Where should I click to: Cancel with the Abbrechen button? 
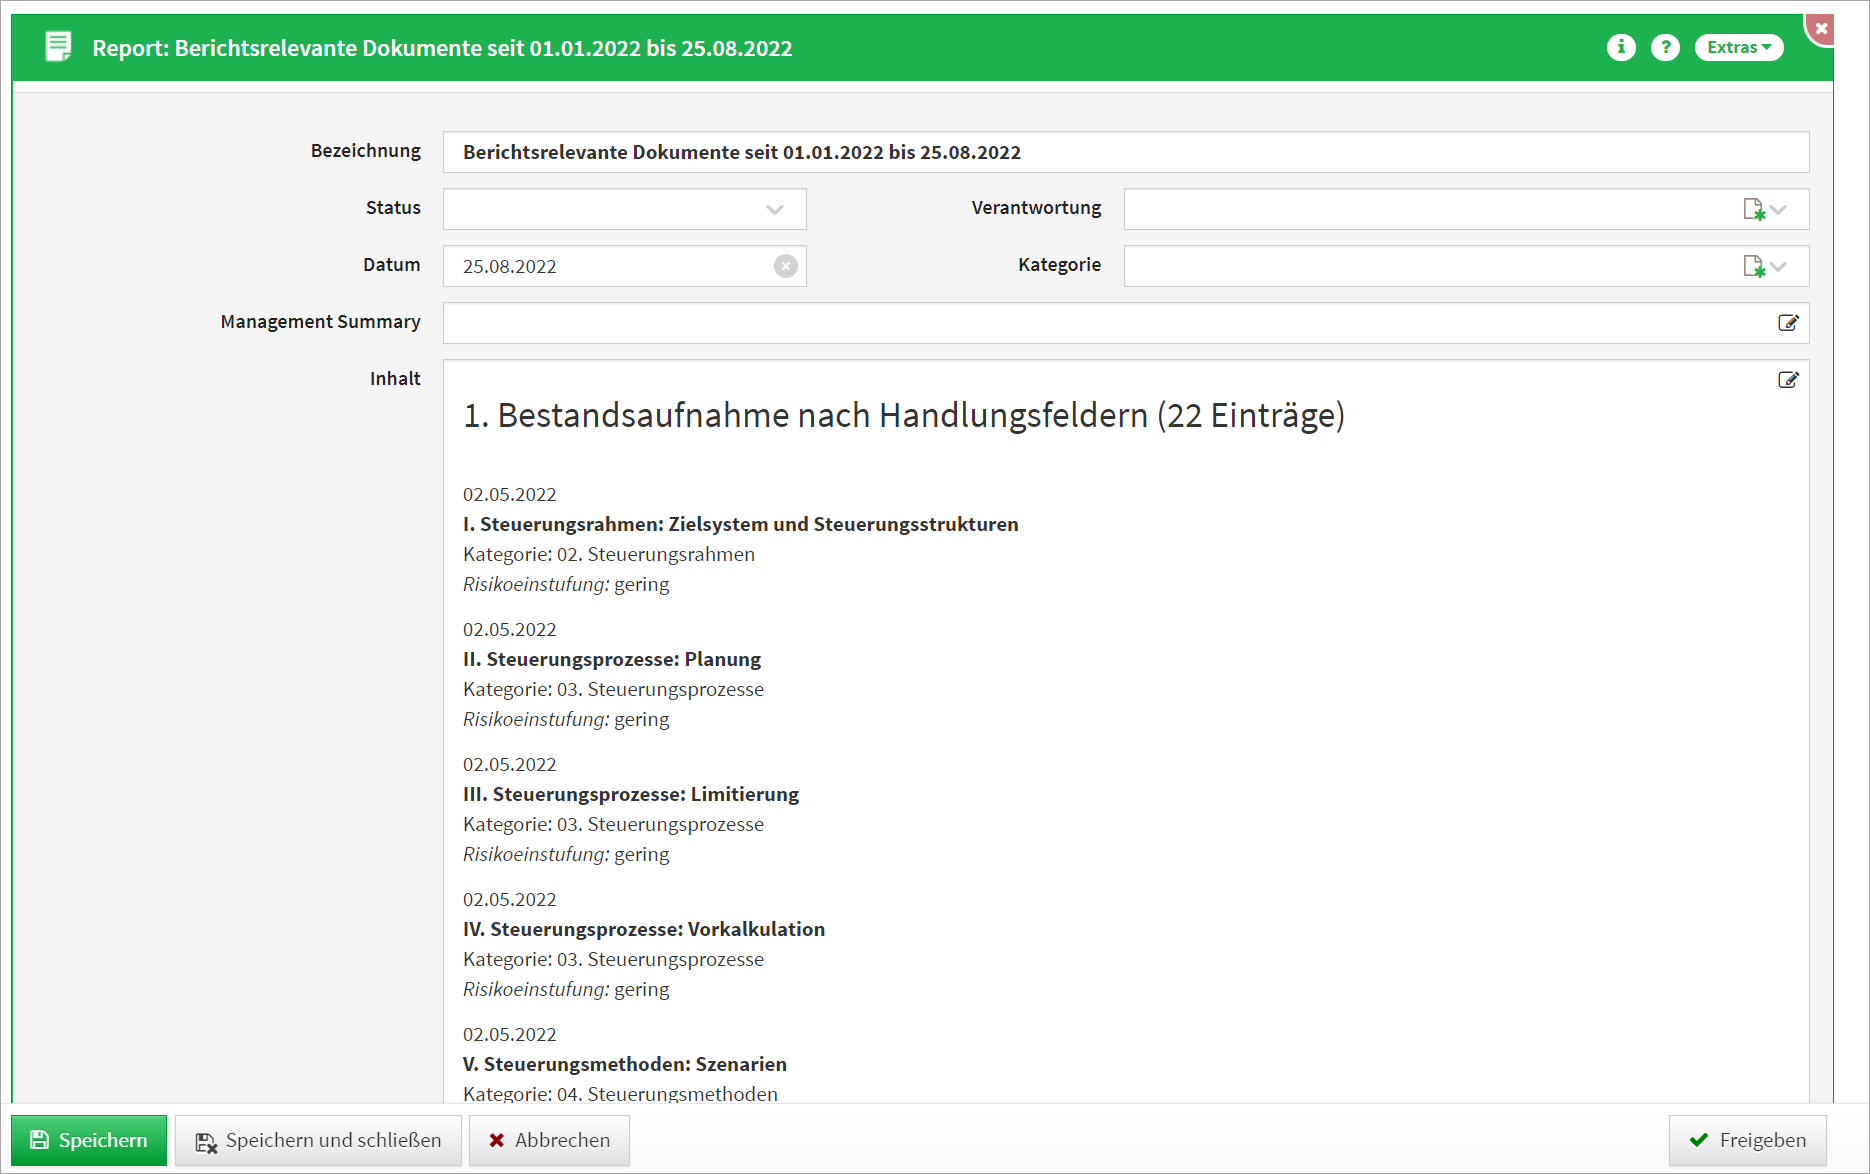549,1140
